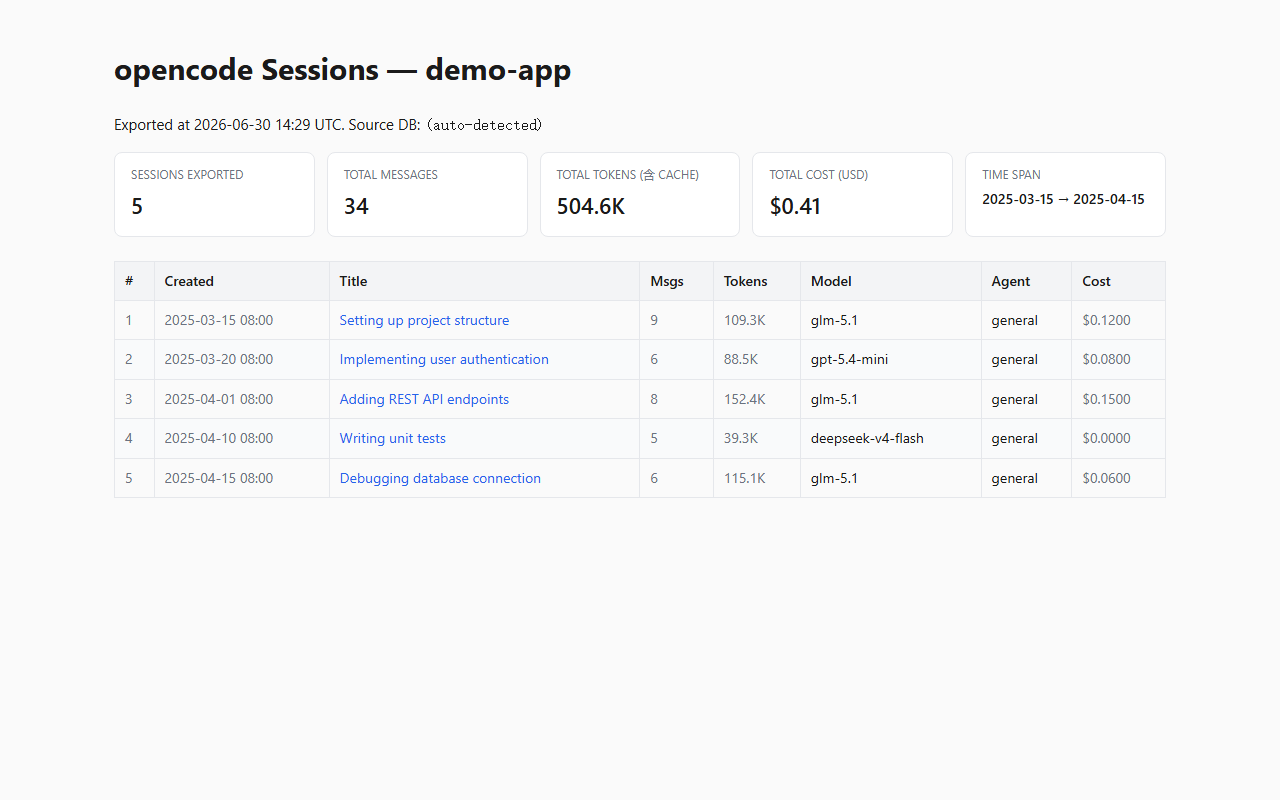Open 'Implementing user authentication' session link
This screenshot has width=1280, height=800.
444,359
